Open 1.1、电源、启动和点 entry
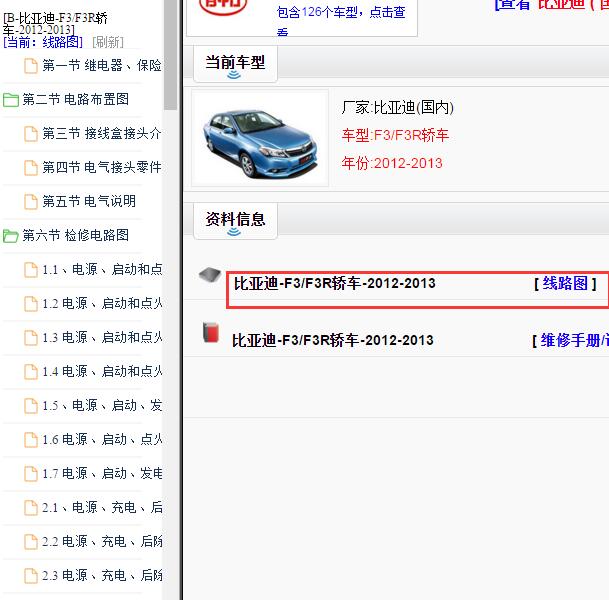Screen dimensions: 609x600 (x=102, y=270)
